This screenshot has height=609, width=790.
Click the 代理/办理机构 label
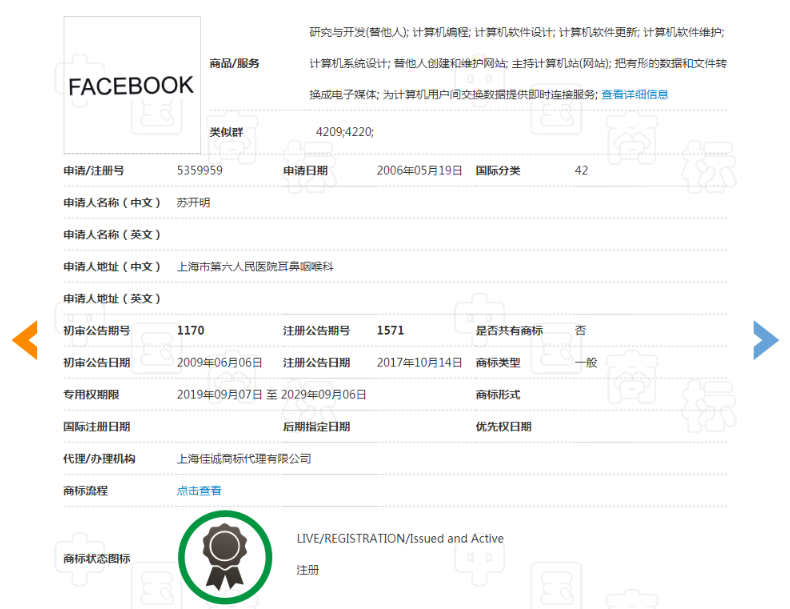(99, 459)
